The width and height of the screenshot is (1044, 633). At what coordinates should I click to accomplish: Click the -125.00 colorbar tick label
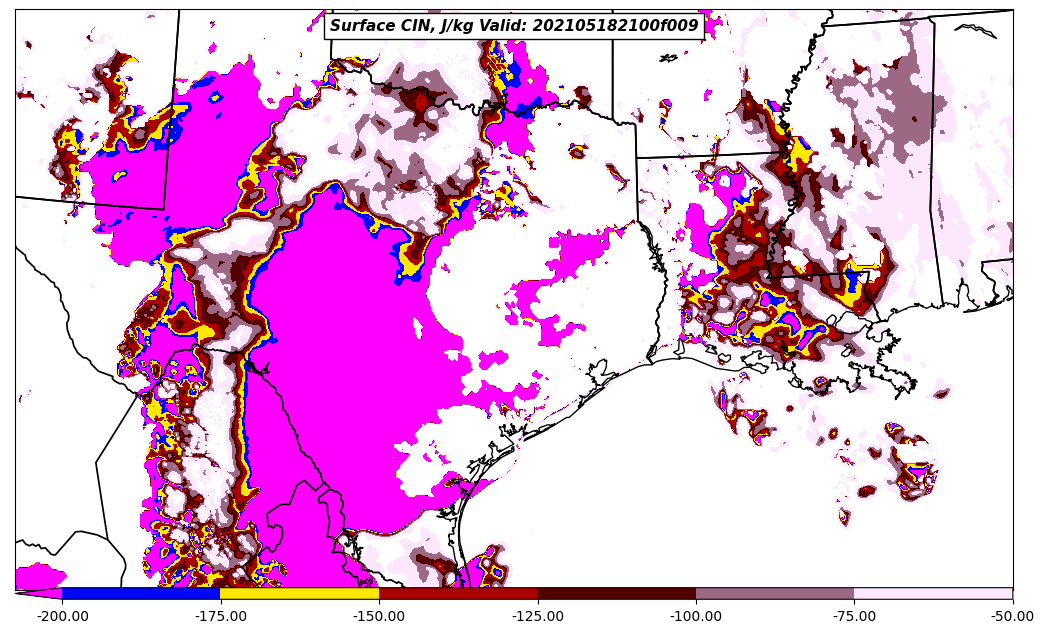(x=538, y=616)
